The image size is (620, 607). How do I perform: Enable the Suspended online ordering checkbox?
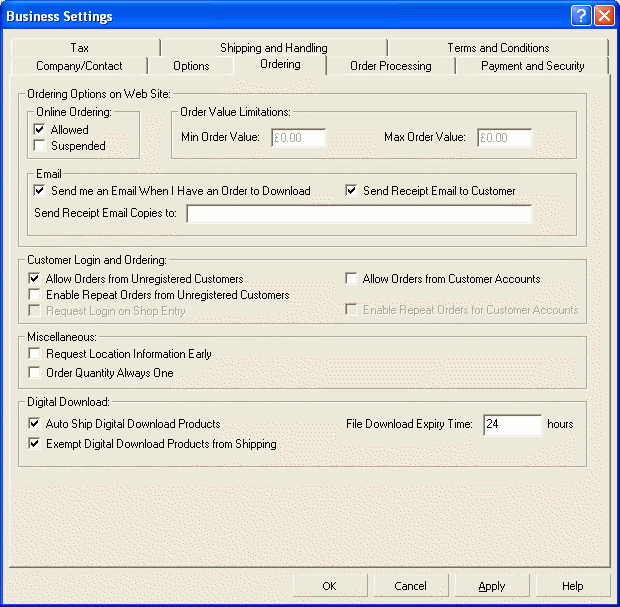pos(39,146)
